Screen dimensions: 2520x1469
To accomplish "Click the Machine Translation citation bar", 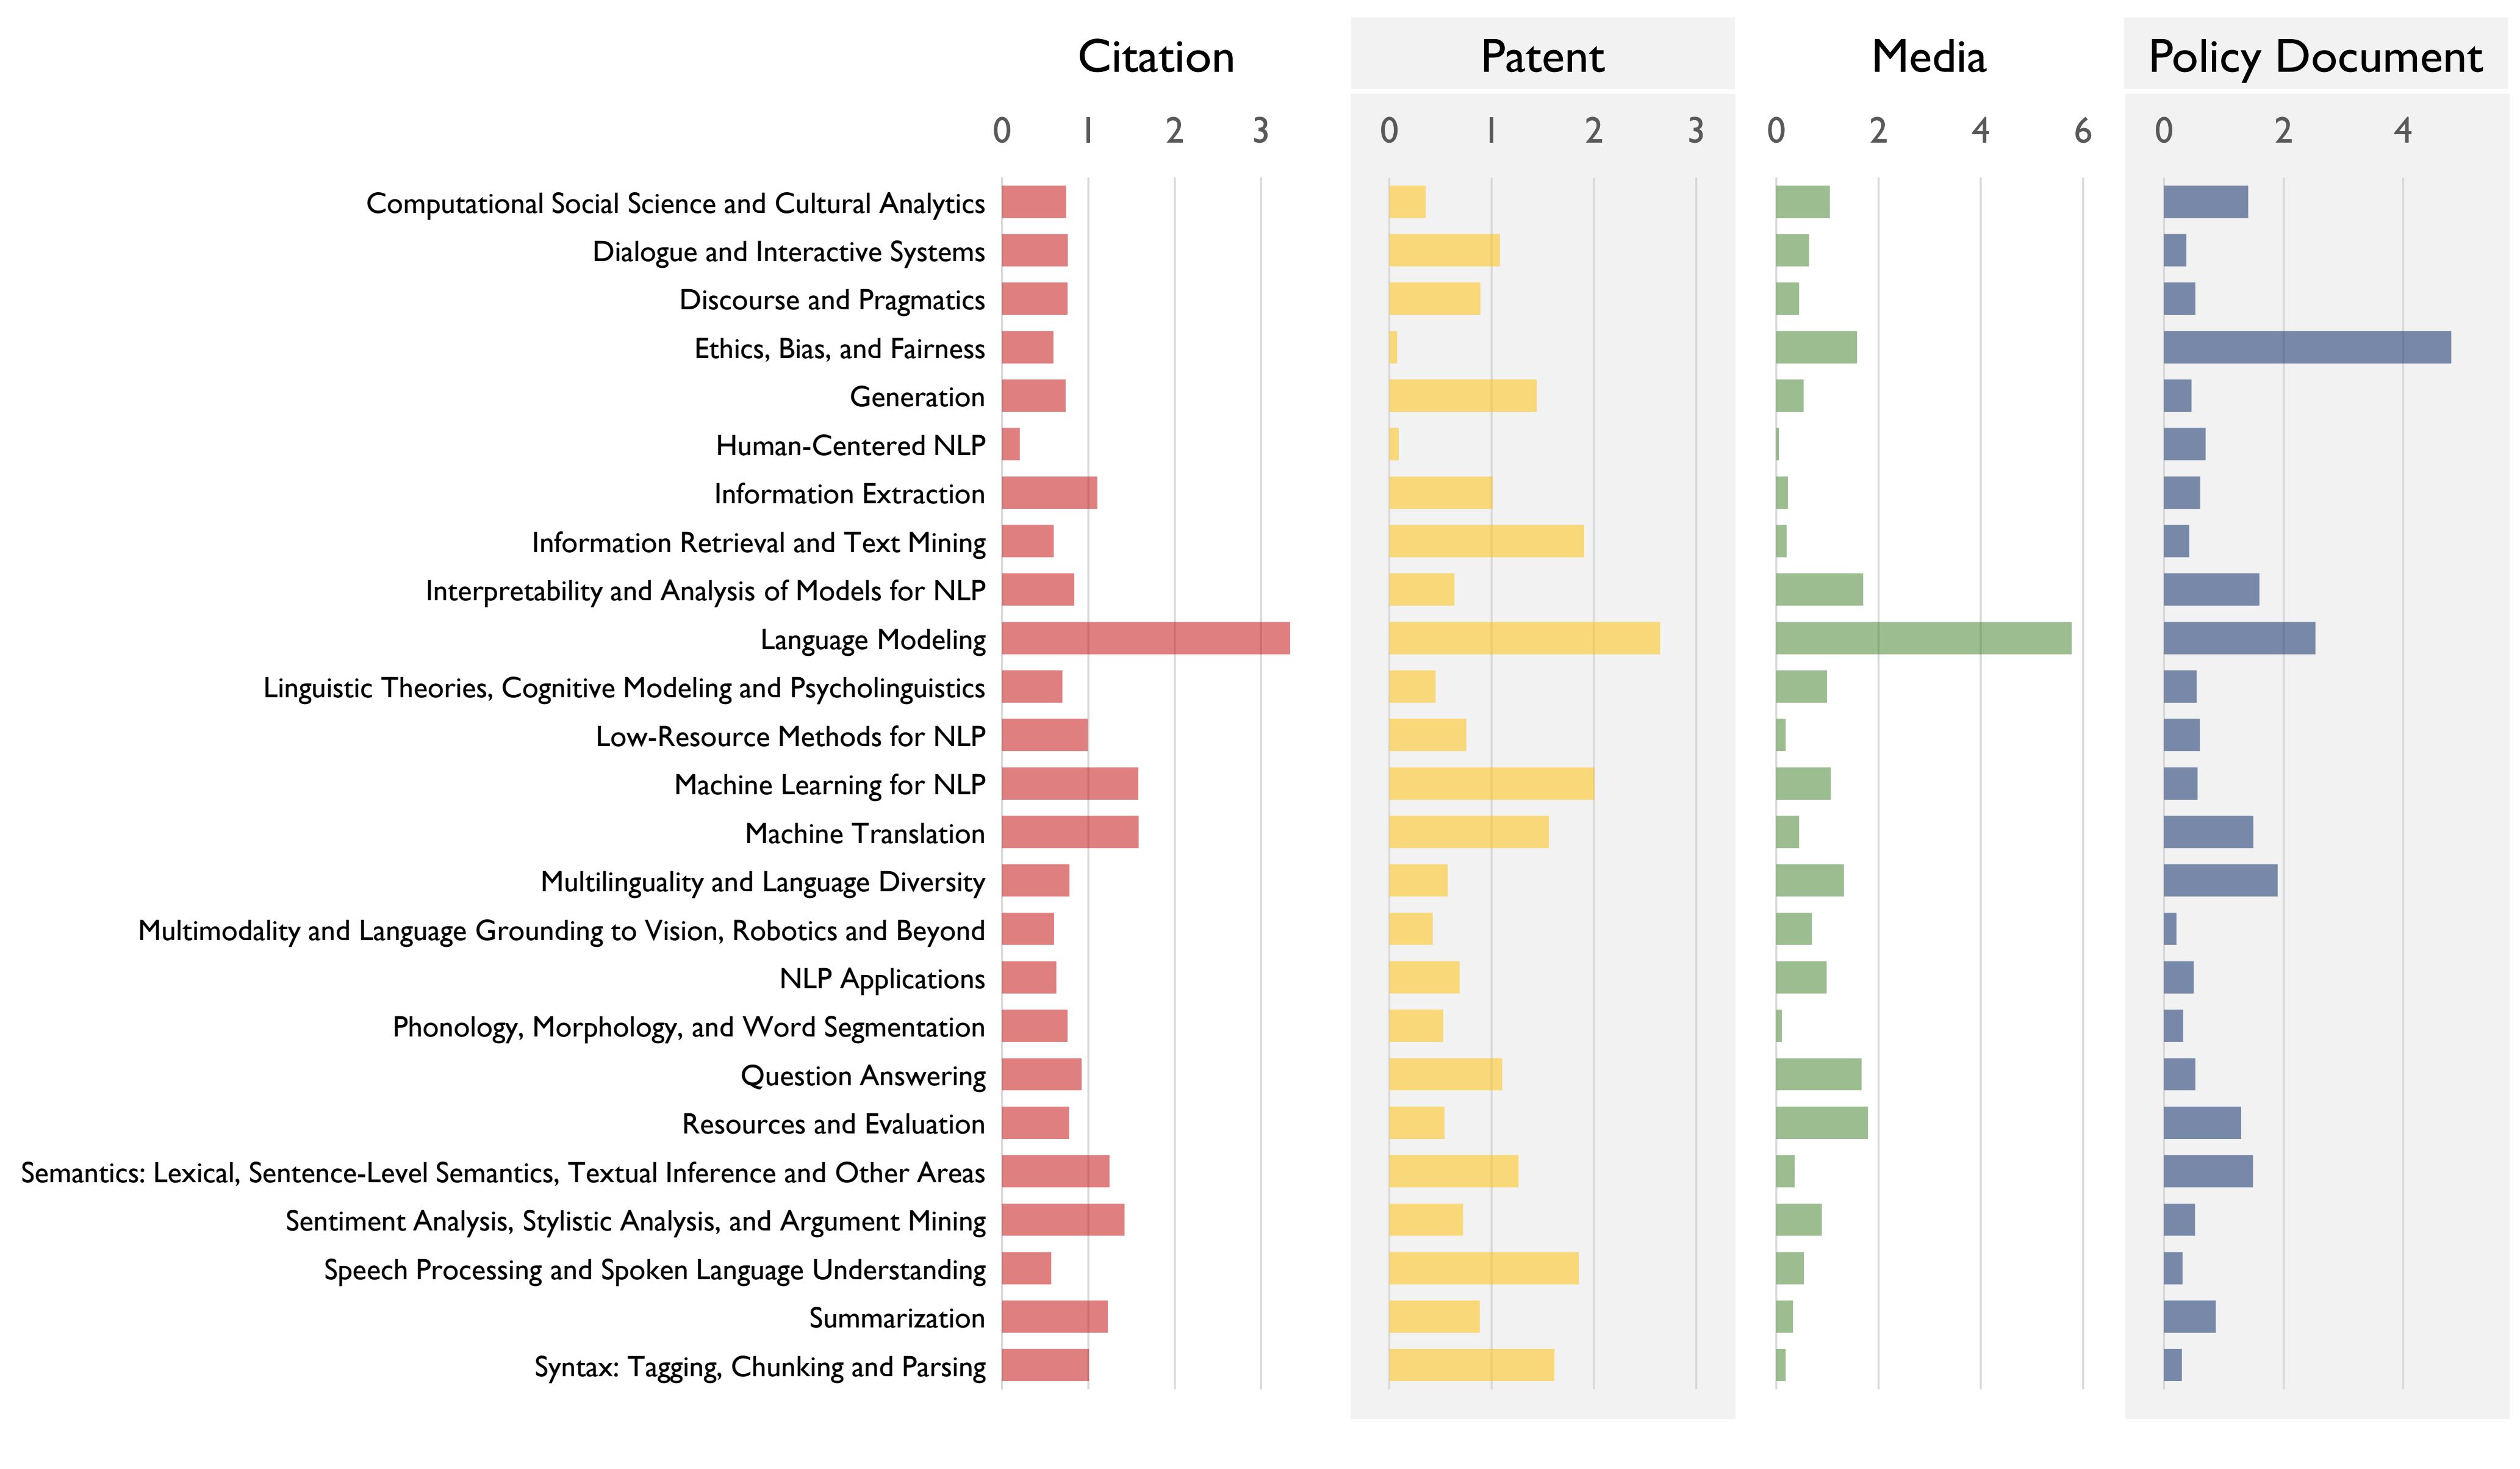I will tap(1070, 832).
